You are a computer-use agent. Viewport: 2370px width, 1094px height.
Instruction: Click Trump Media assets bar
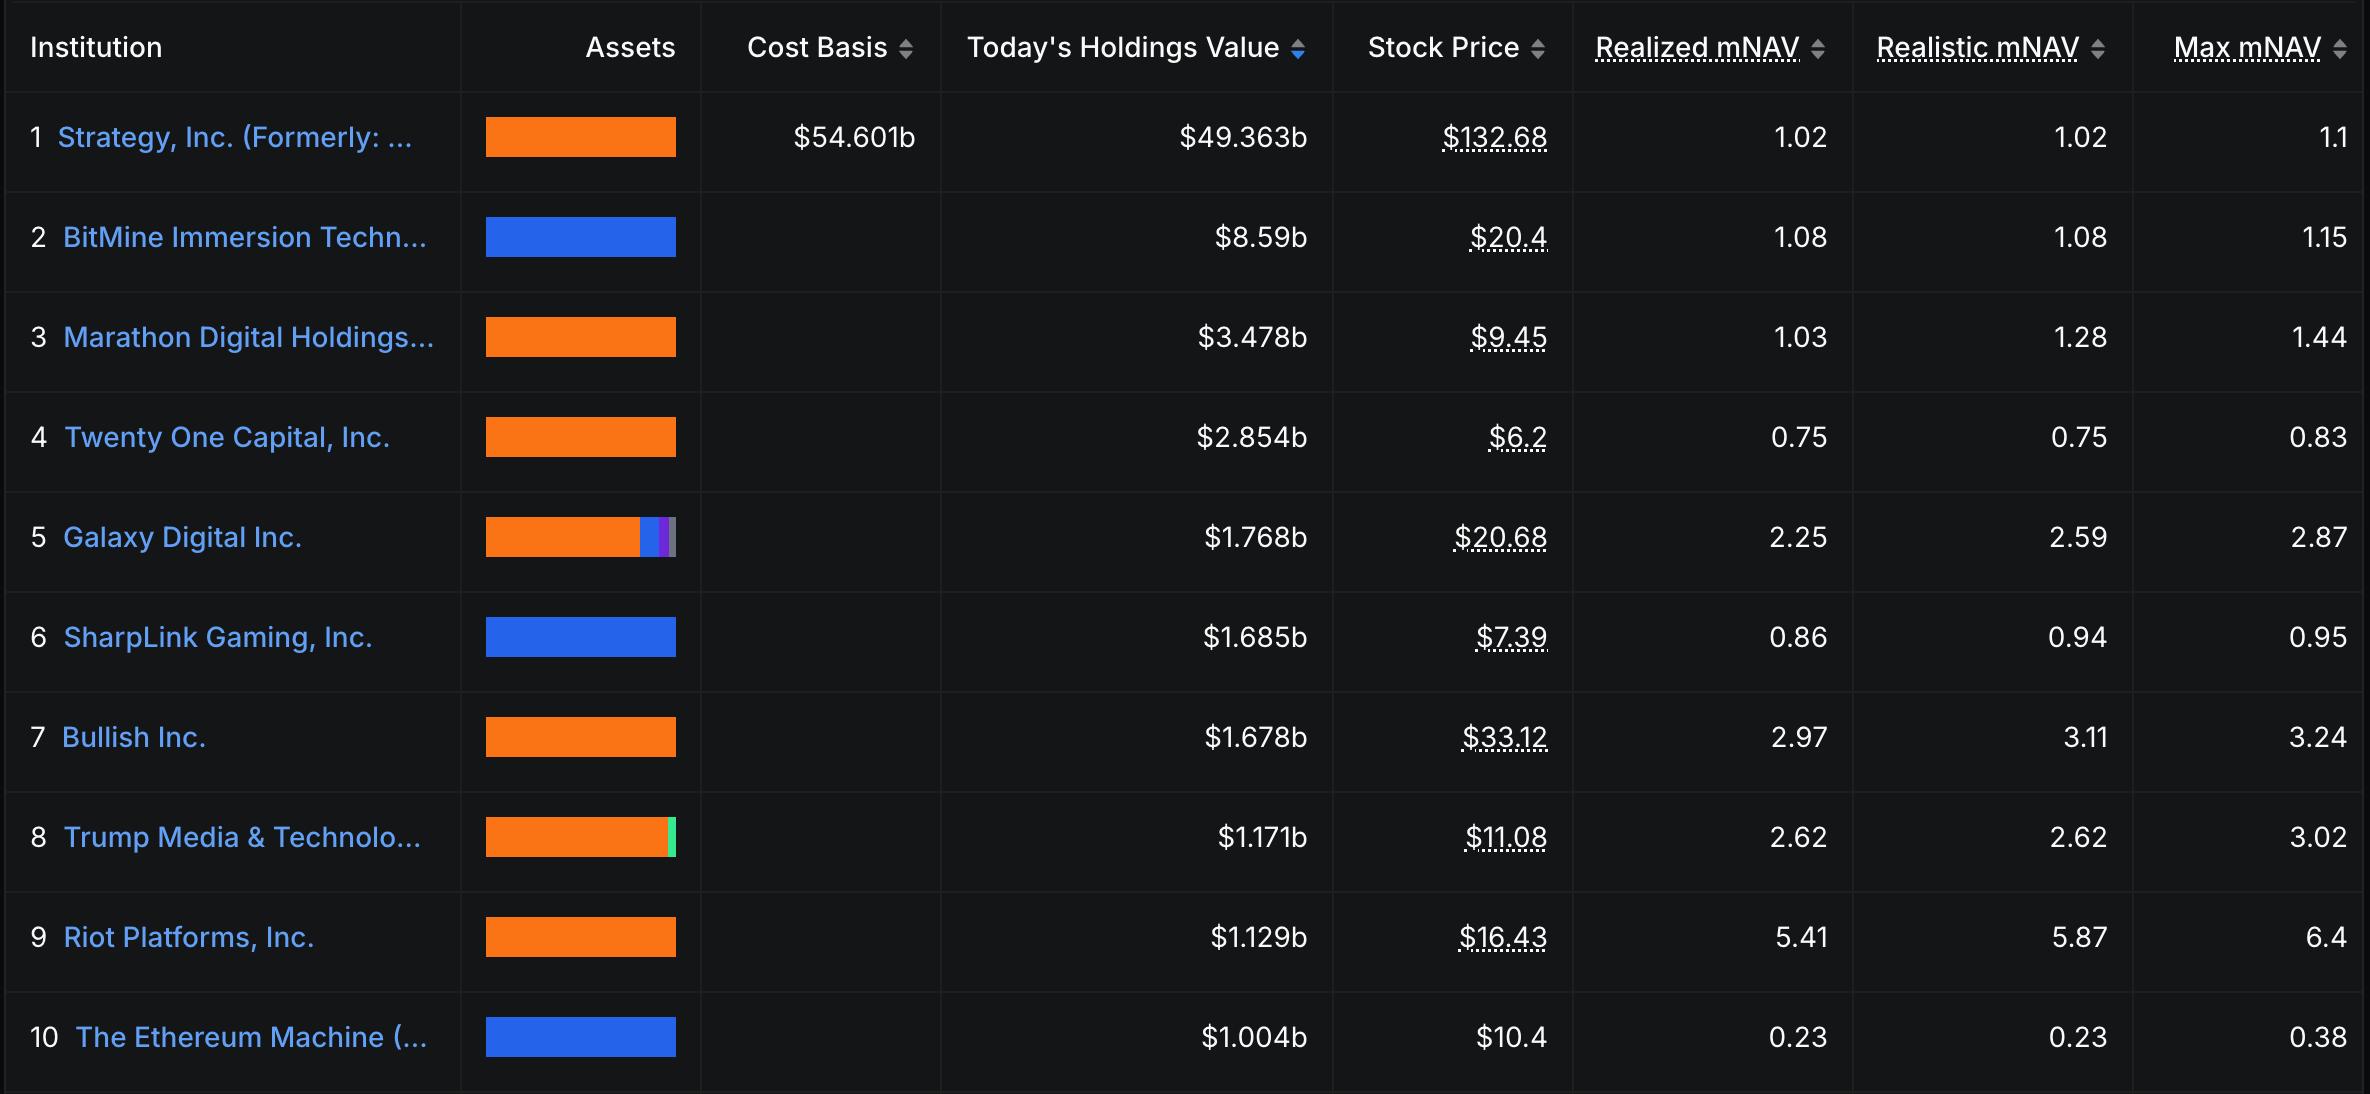(580, 837)
